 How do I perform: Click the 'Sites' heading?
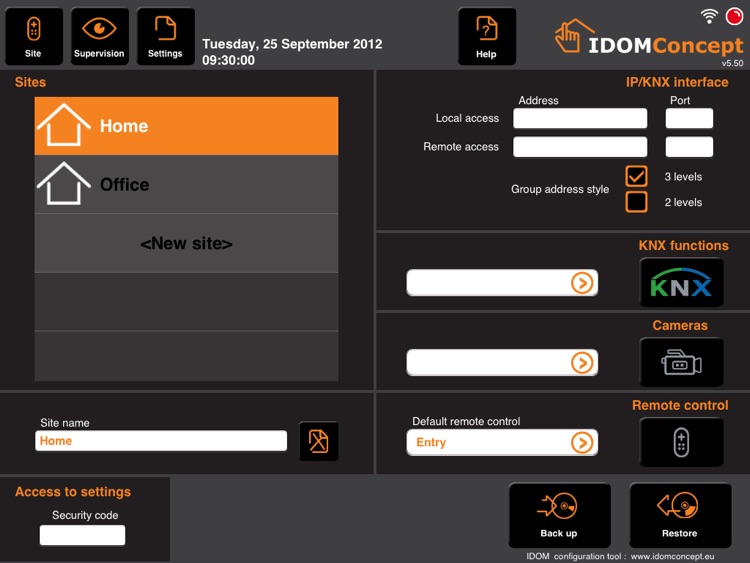point(30,82)
